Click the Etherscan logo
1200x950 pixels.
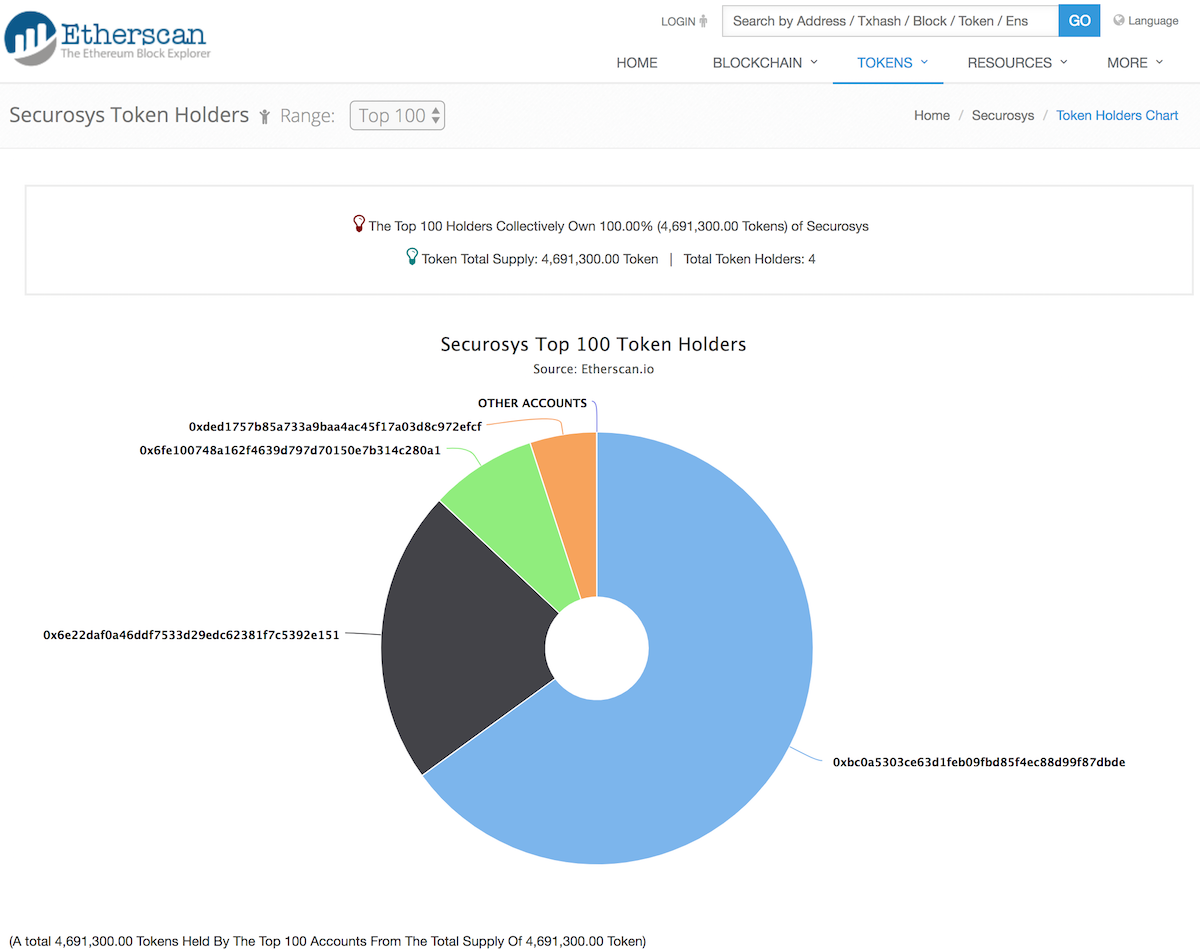coord(108,38)
